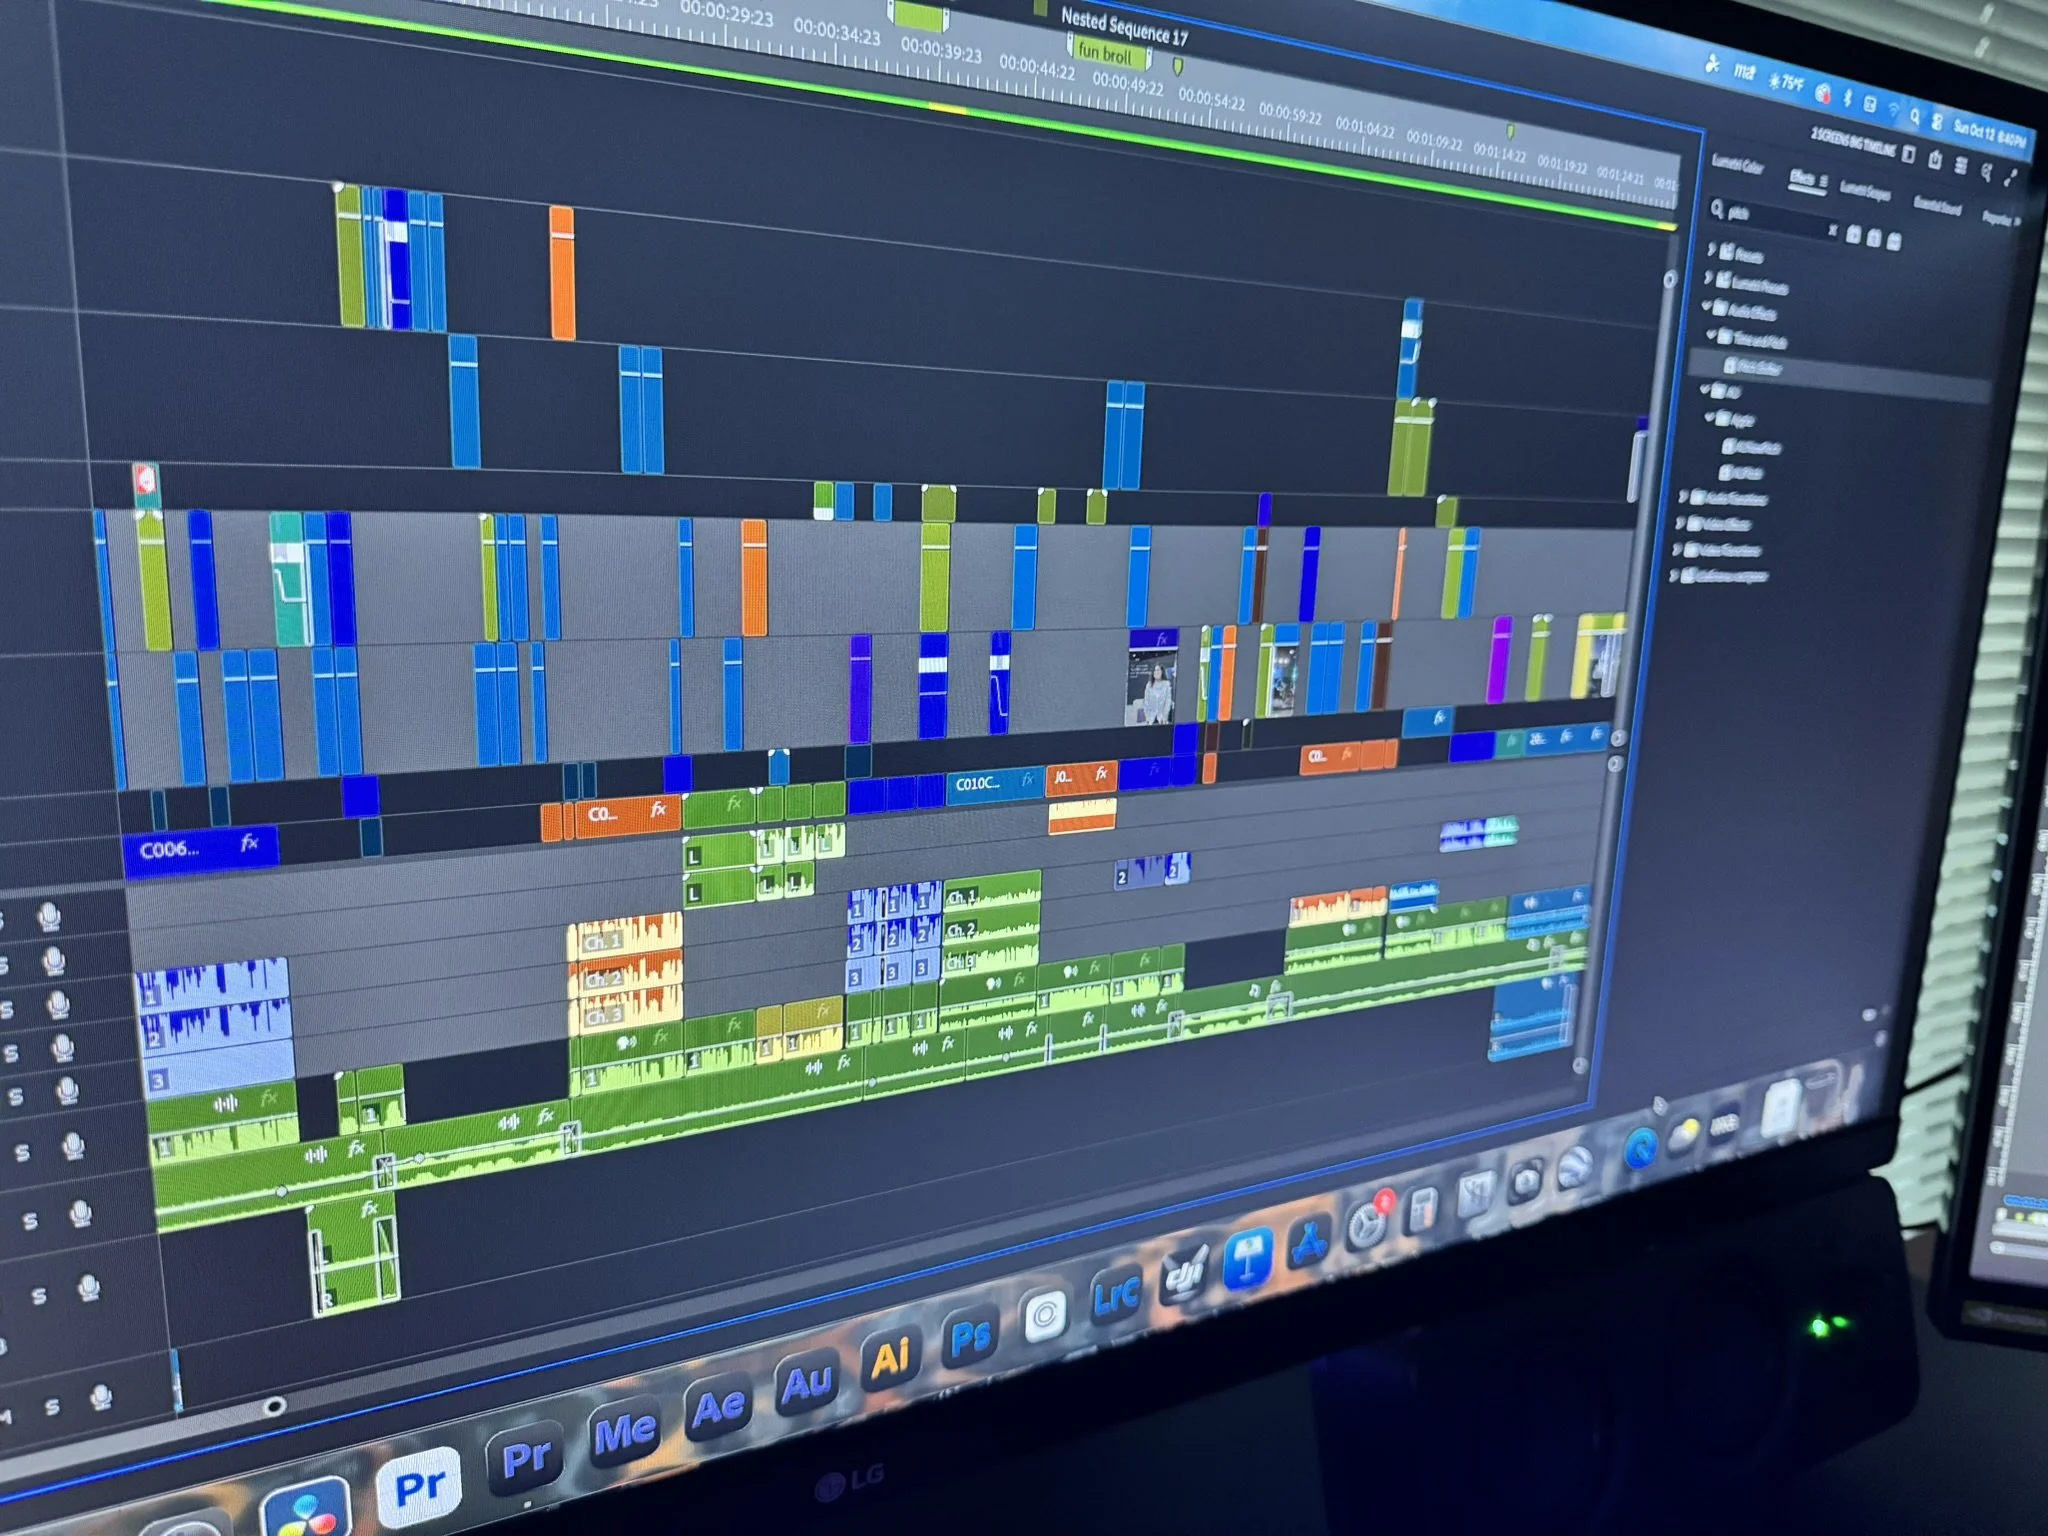Click the Quick Export icon at top right
Screen dimensions: 2048x1536
pos(1934,160)
